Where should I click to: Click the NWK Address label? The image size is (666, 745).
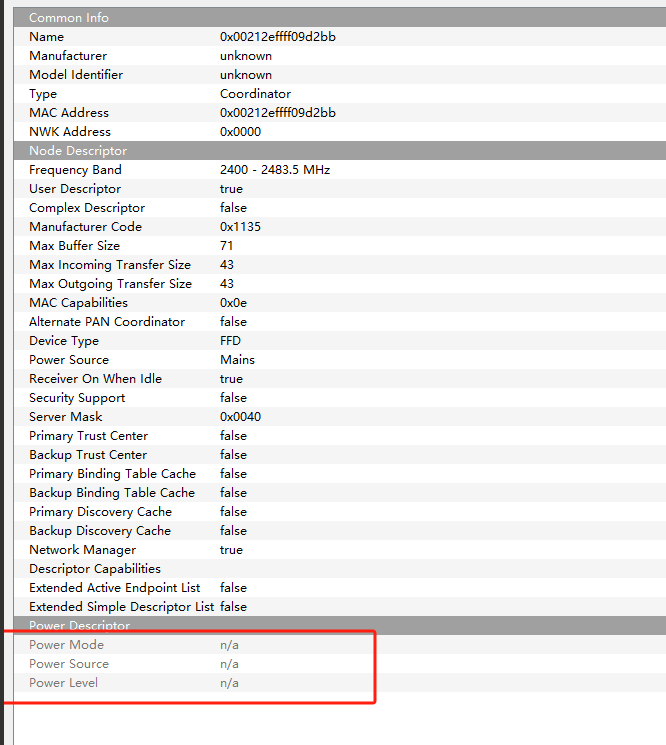click(x=70, y=132)
